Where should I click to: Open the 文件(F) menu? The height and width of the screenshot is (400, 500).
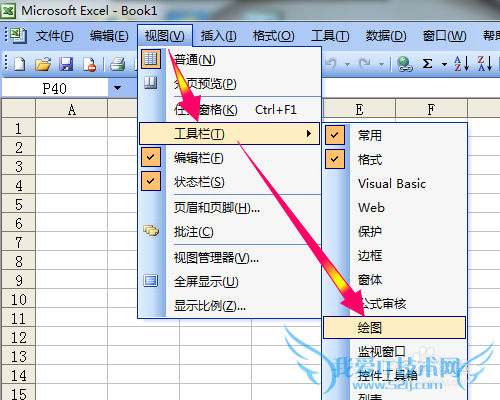(x=54, y=36)
